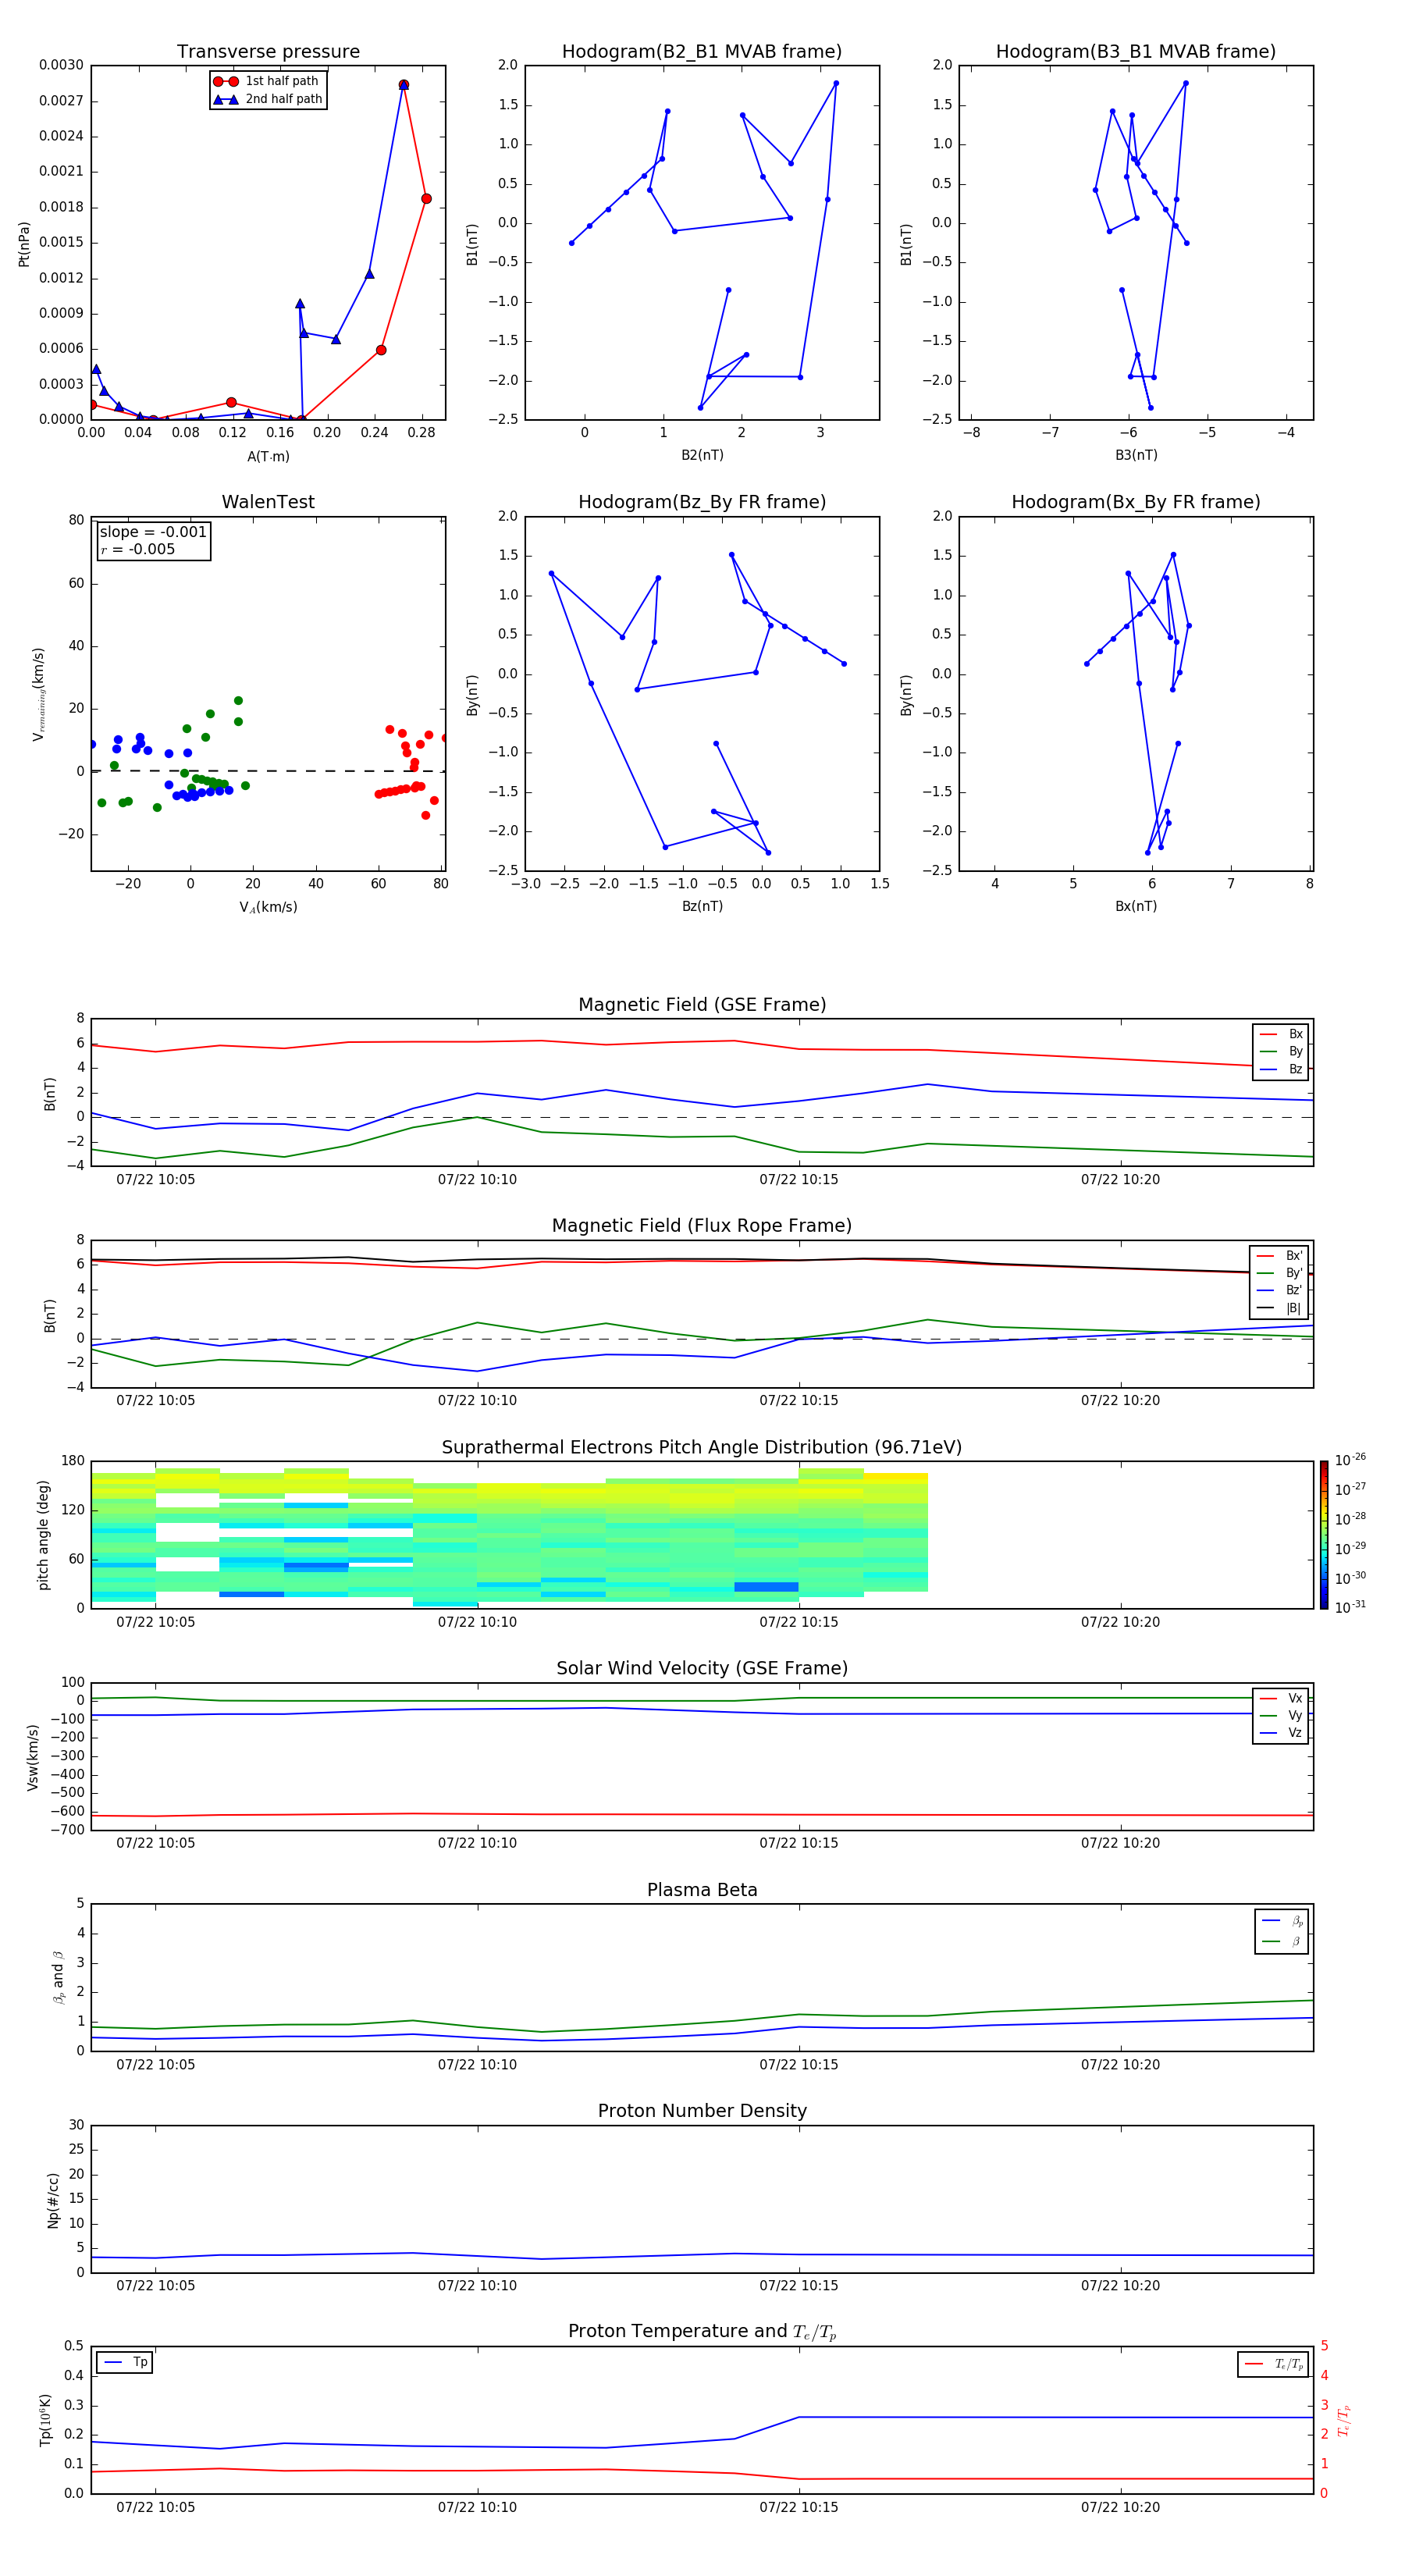This screenshot has height=2576, width=1405.
Task: Click the 'WalenTest' plot title
Action: coord(268,502)
